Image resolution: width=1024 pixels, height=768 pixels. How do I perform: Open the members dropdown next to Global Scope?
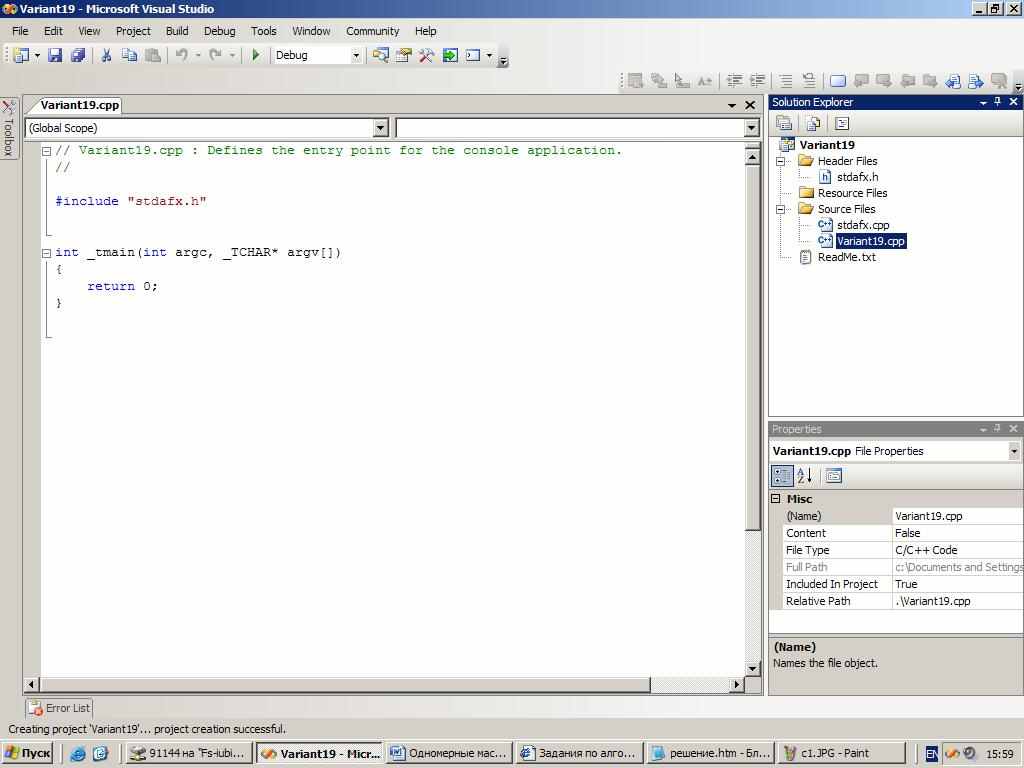752,128
